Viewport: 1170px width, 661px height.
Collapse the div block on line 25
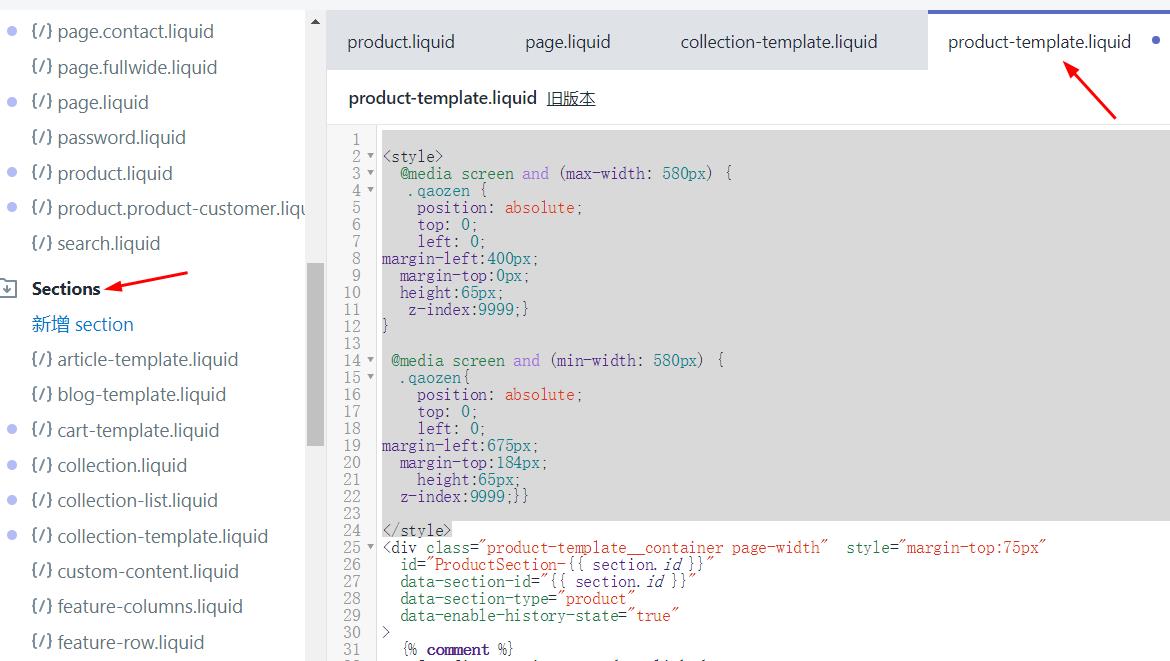[x=371, y=548]
